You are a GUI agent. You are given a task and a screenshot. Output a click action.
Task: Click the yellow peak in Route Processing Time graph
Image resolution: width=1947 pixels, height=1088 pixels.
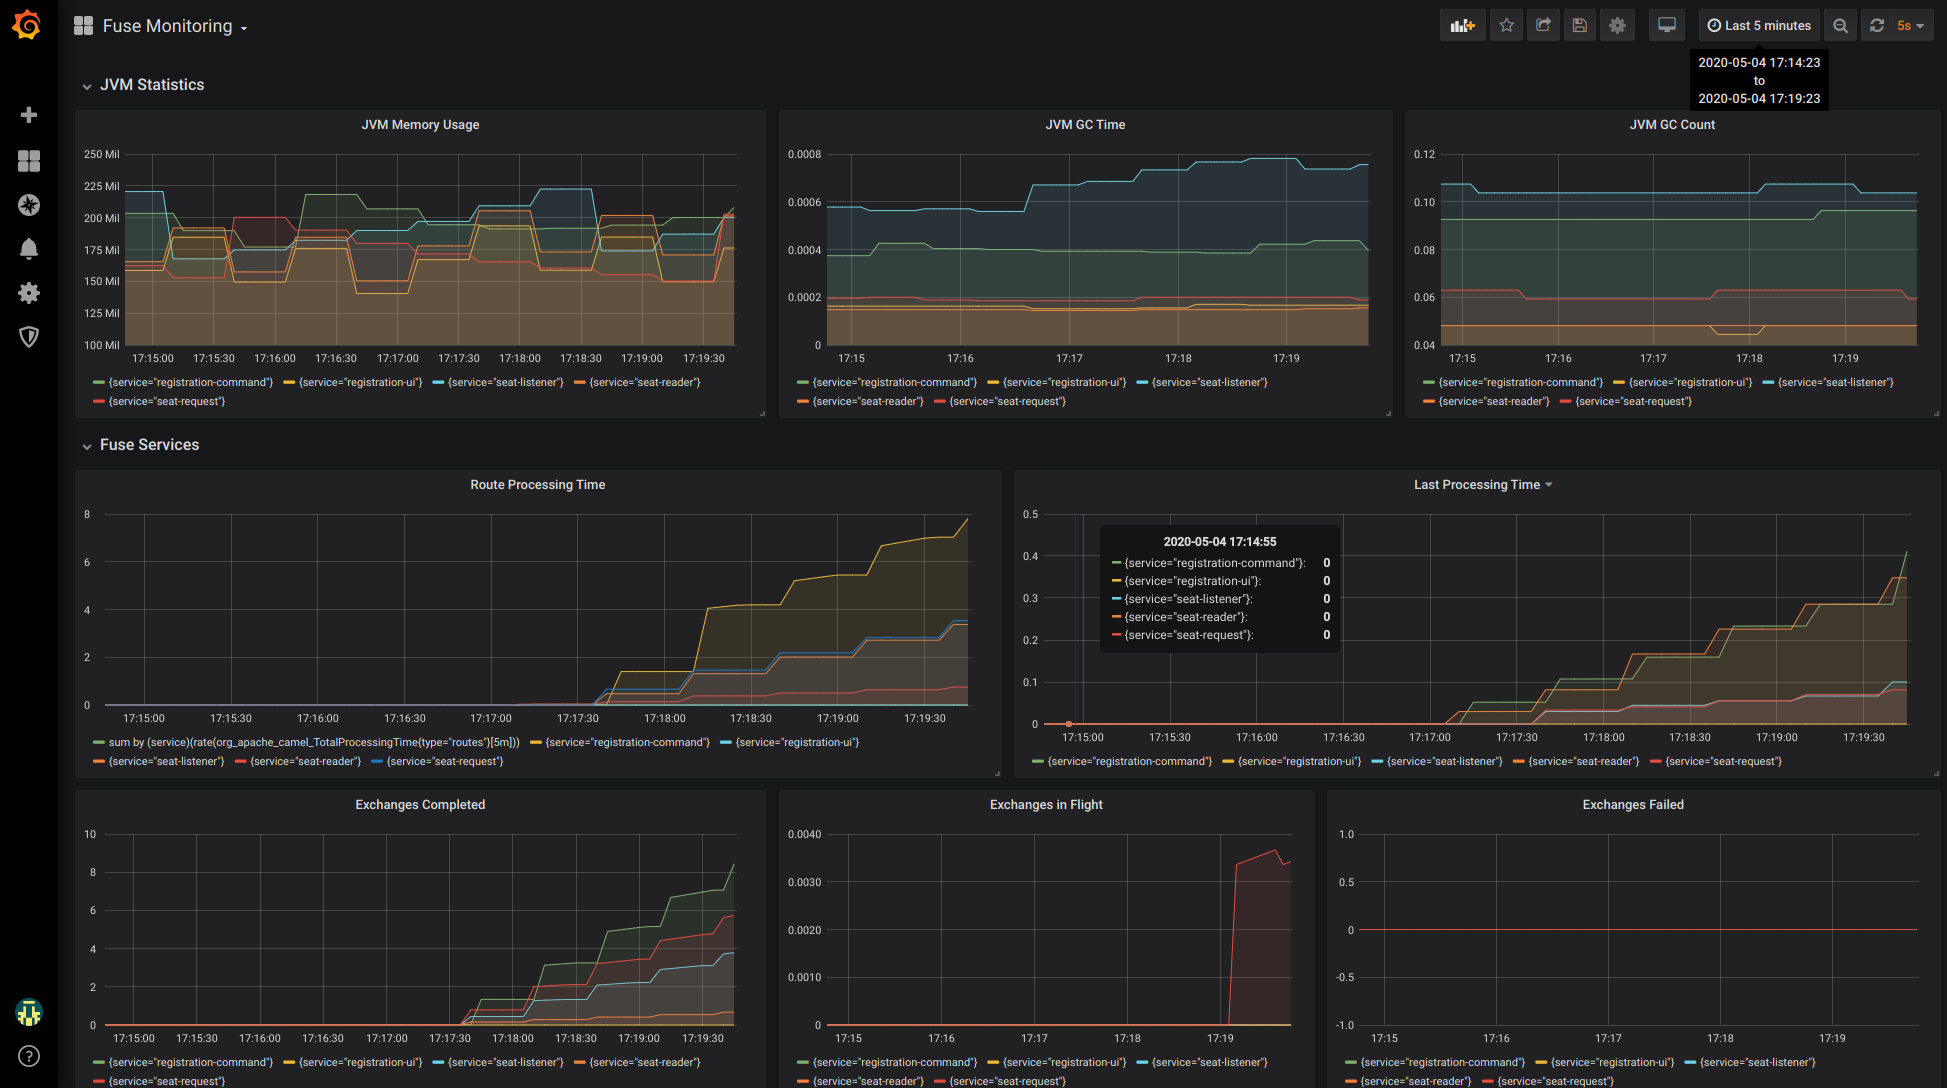pyautogui.click(x=967, y=520)
